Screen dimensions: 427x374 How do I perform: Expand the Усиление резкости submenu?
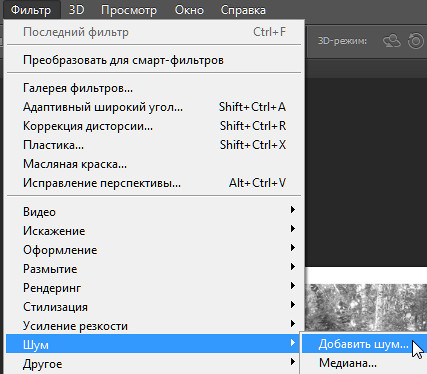point(154,326)
